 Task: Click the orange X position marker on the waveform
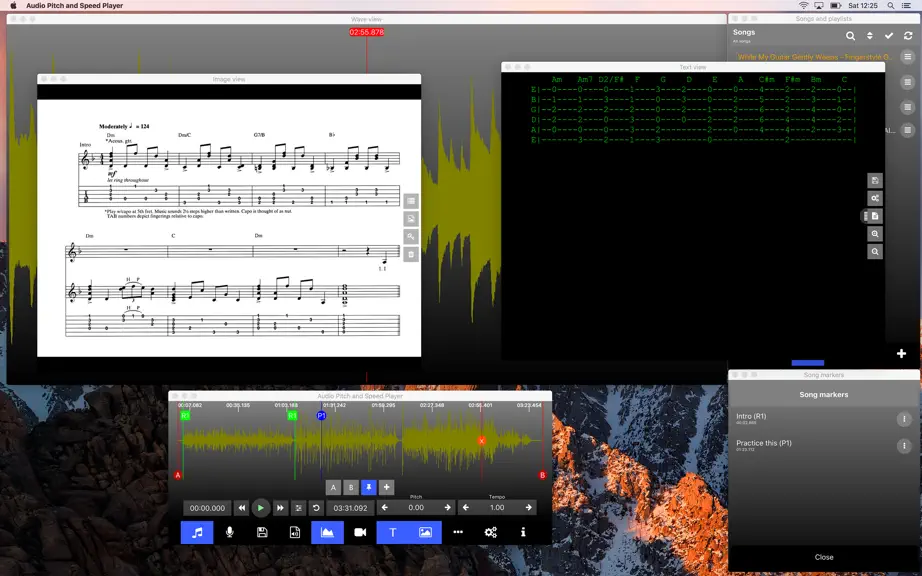(482, 440)
